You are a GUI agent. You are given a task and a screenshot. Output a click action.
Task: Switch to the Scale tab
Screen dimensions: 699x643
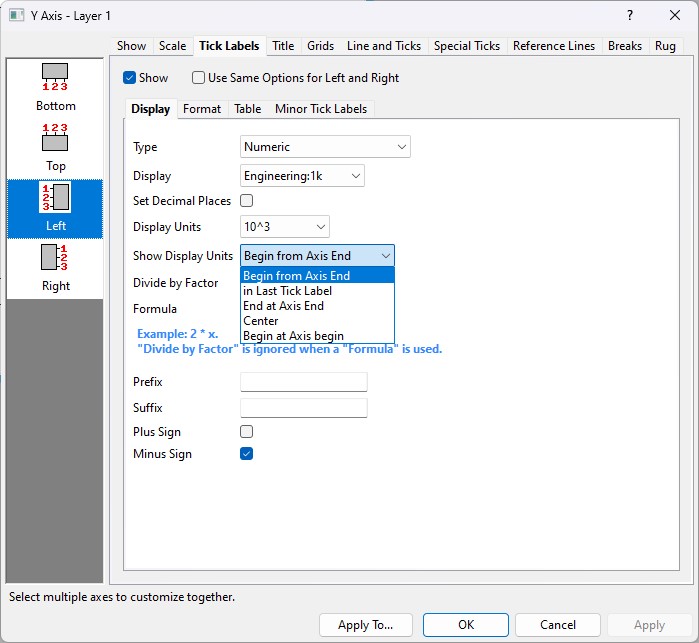click(173, 46)
